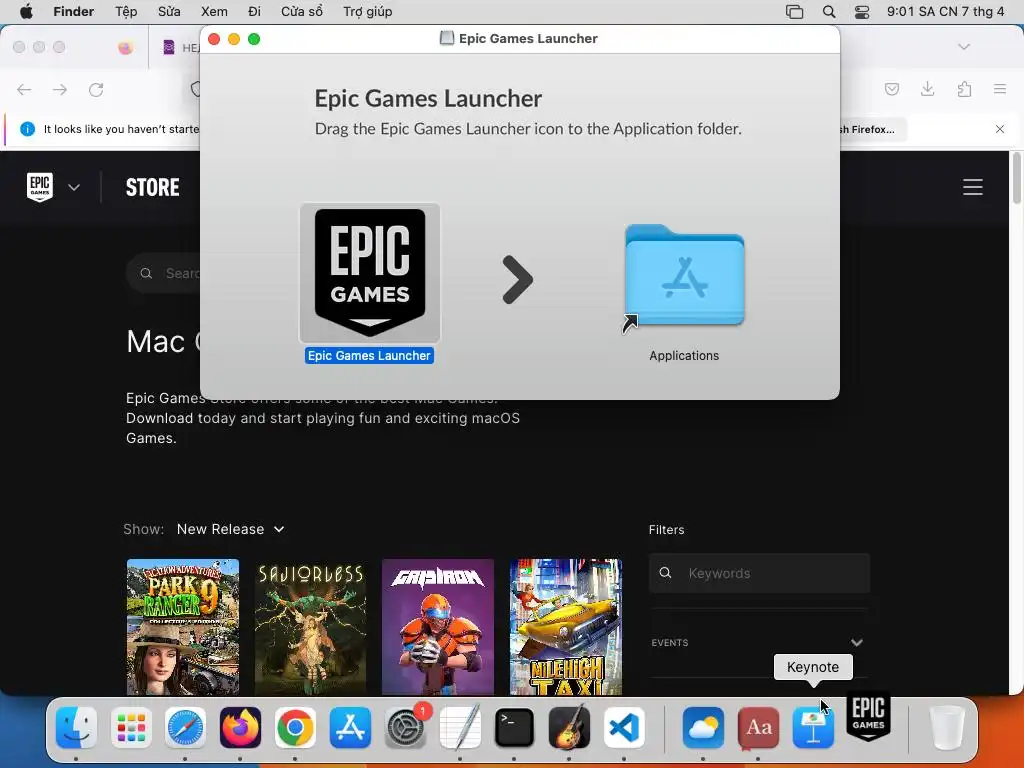Open the Xem menu
This screenshot has height=768, width=1024.
214,12
